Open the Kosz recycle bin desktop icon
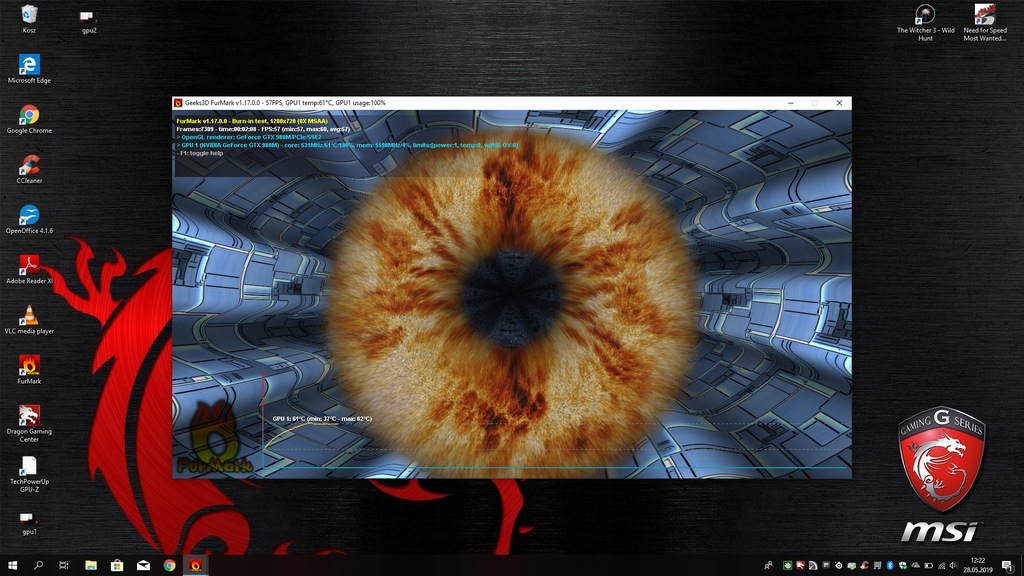1024x576 pixels. tap(29, 18)
